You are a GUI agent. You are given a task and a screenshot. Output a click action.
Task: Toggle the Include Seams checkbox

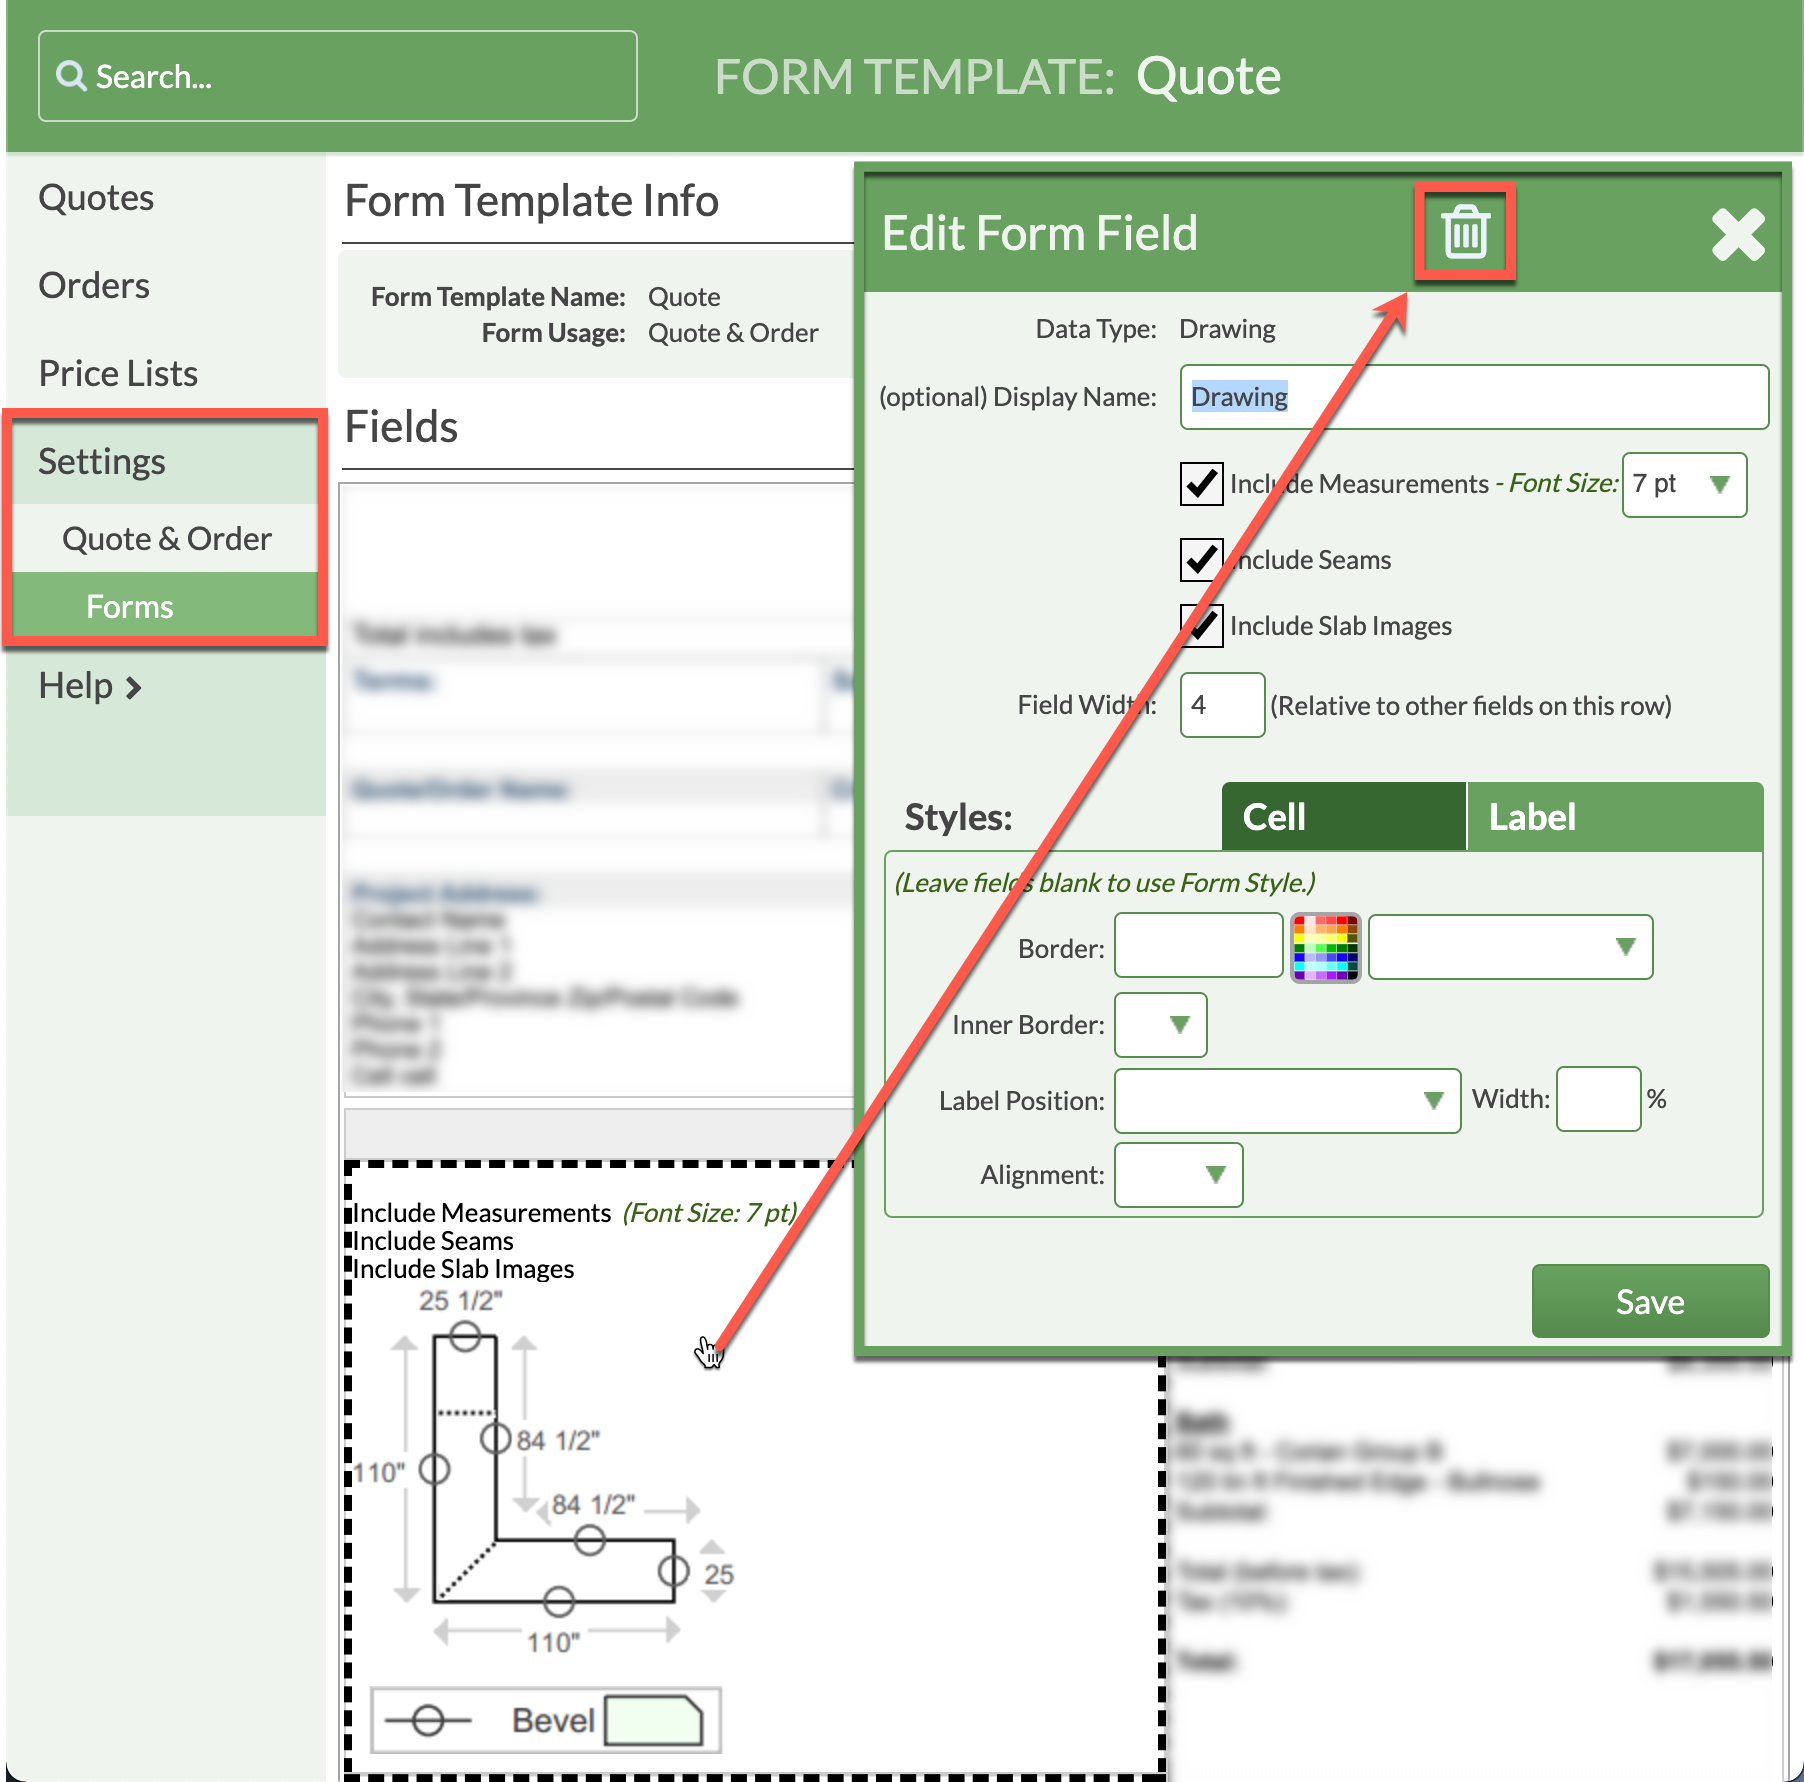pos(1201,559)
